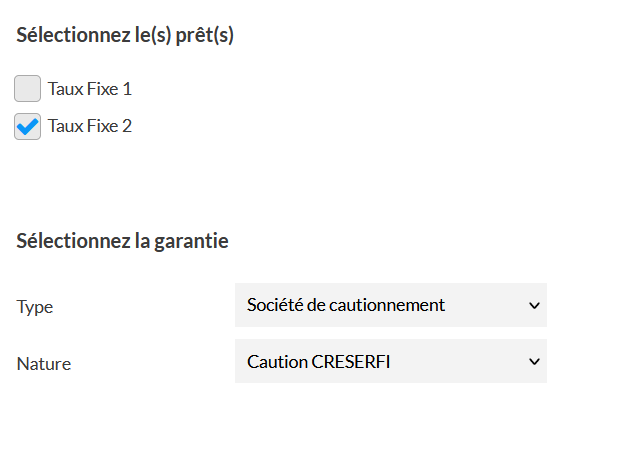Select the "Caution CRESERFI" value text
This screenshot has height=471, width=617.
click(319, 361)
